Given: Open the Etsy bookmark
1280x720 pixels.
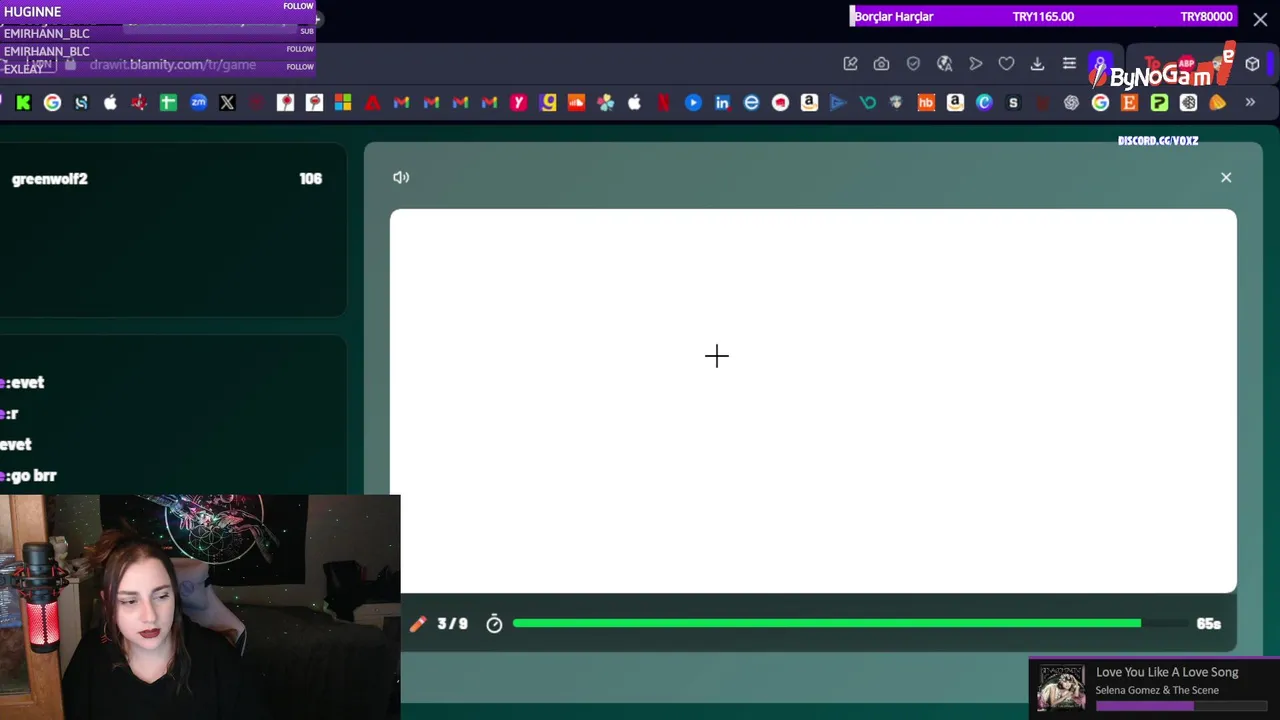Looking at the screenshot, I should coord(1130,102).
